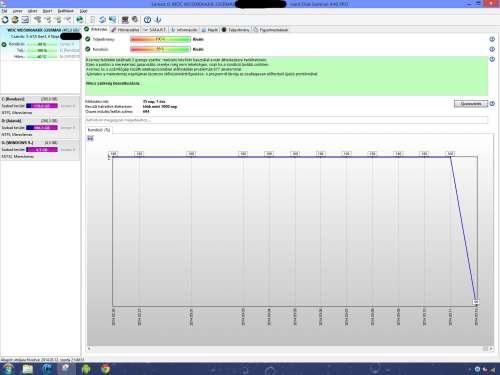Click help icon beside the green description box

[x=492, y=59]
